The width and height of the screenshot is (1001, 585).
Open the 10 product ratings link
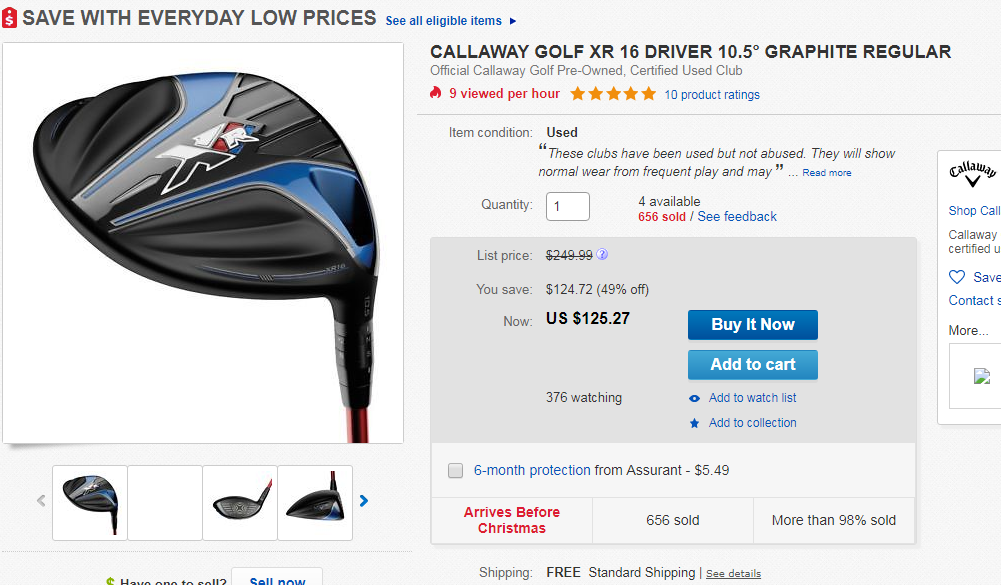712,95
